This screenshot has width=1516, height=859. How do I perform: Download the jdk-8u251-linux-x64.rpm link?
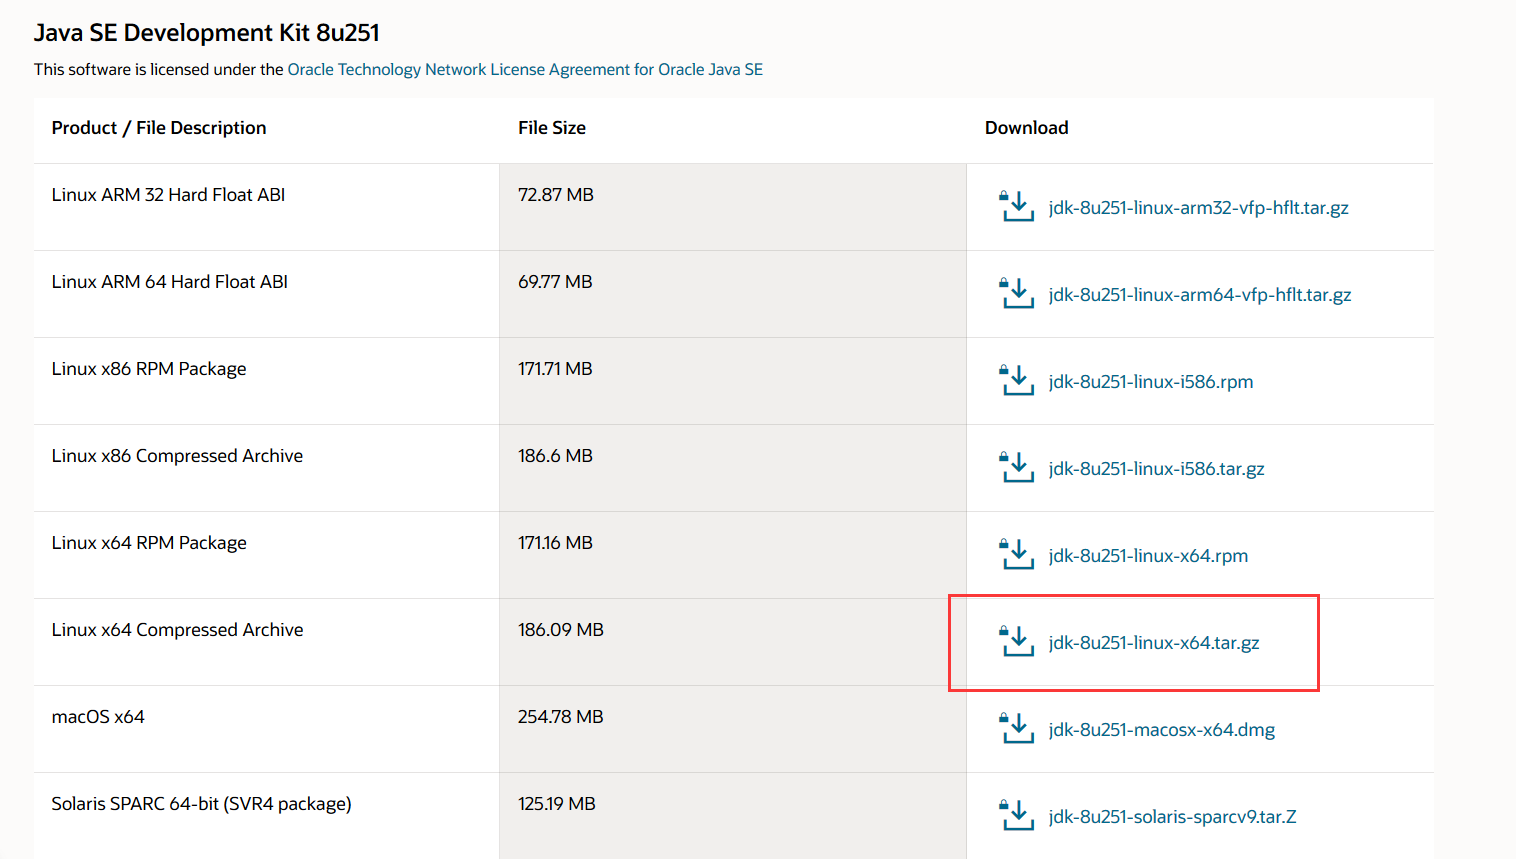coord(1148,556)
